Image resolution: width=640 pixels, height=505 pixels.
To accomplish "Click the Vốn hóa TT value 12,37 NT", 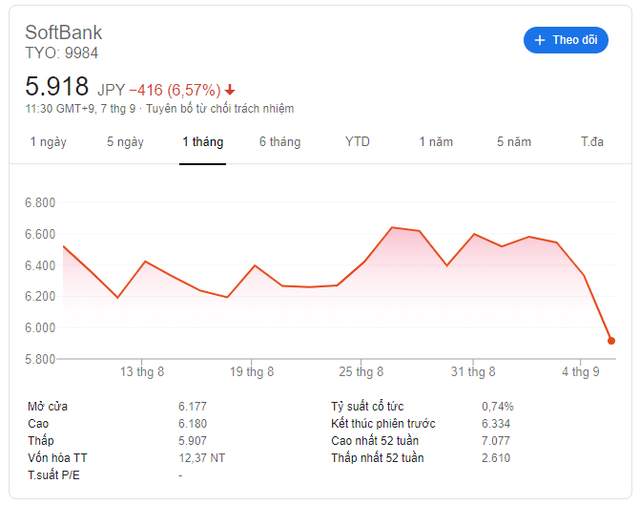I will coord(202,458).
